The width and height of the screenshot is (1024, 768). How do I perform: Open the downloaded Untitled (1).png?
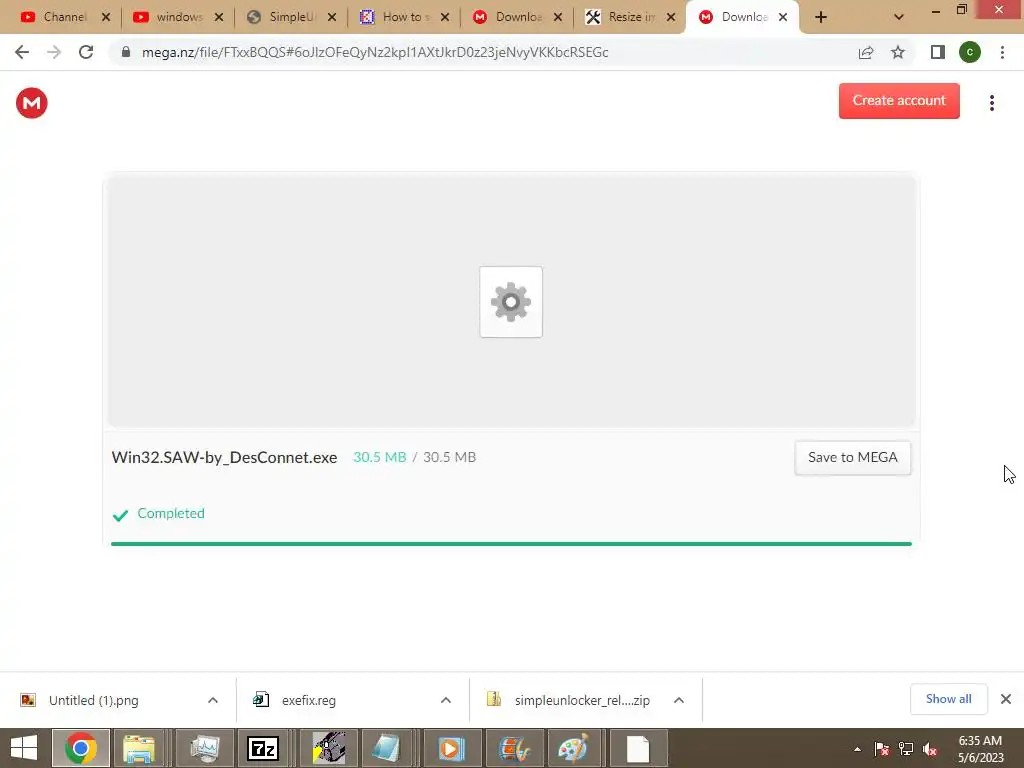click(93, 700)
